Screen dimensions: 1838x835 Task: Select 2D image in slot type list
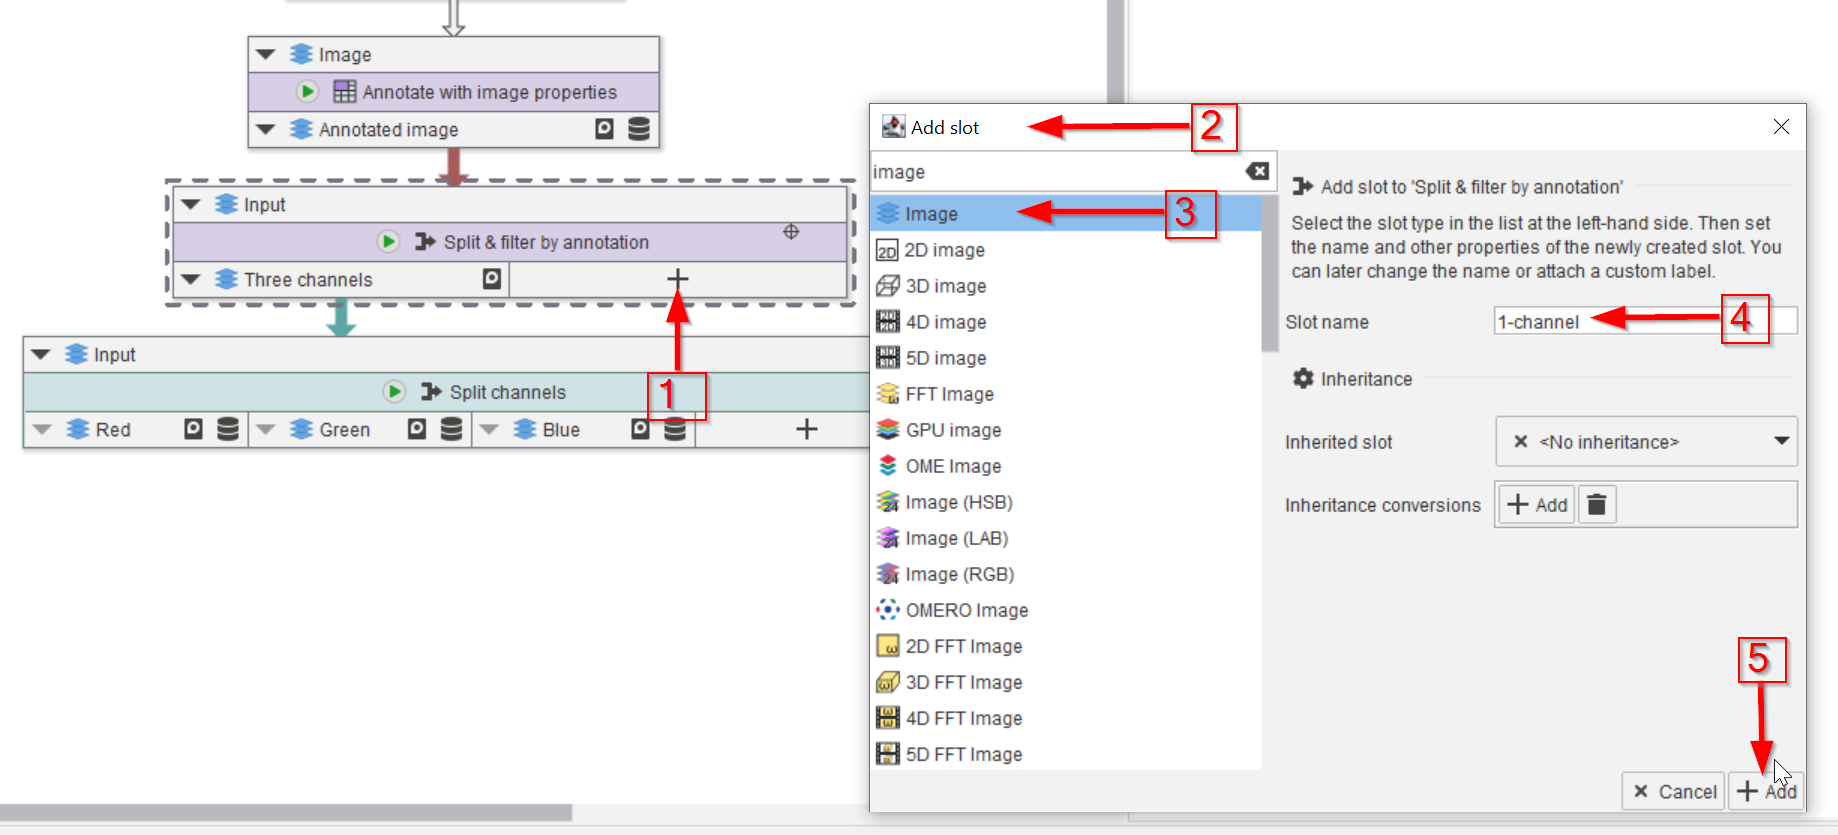pyautogui.click(x=944, y=250)
